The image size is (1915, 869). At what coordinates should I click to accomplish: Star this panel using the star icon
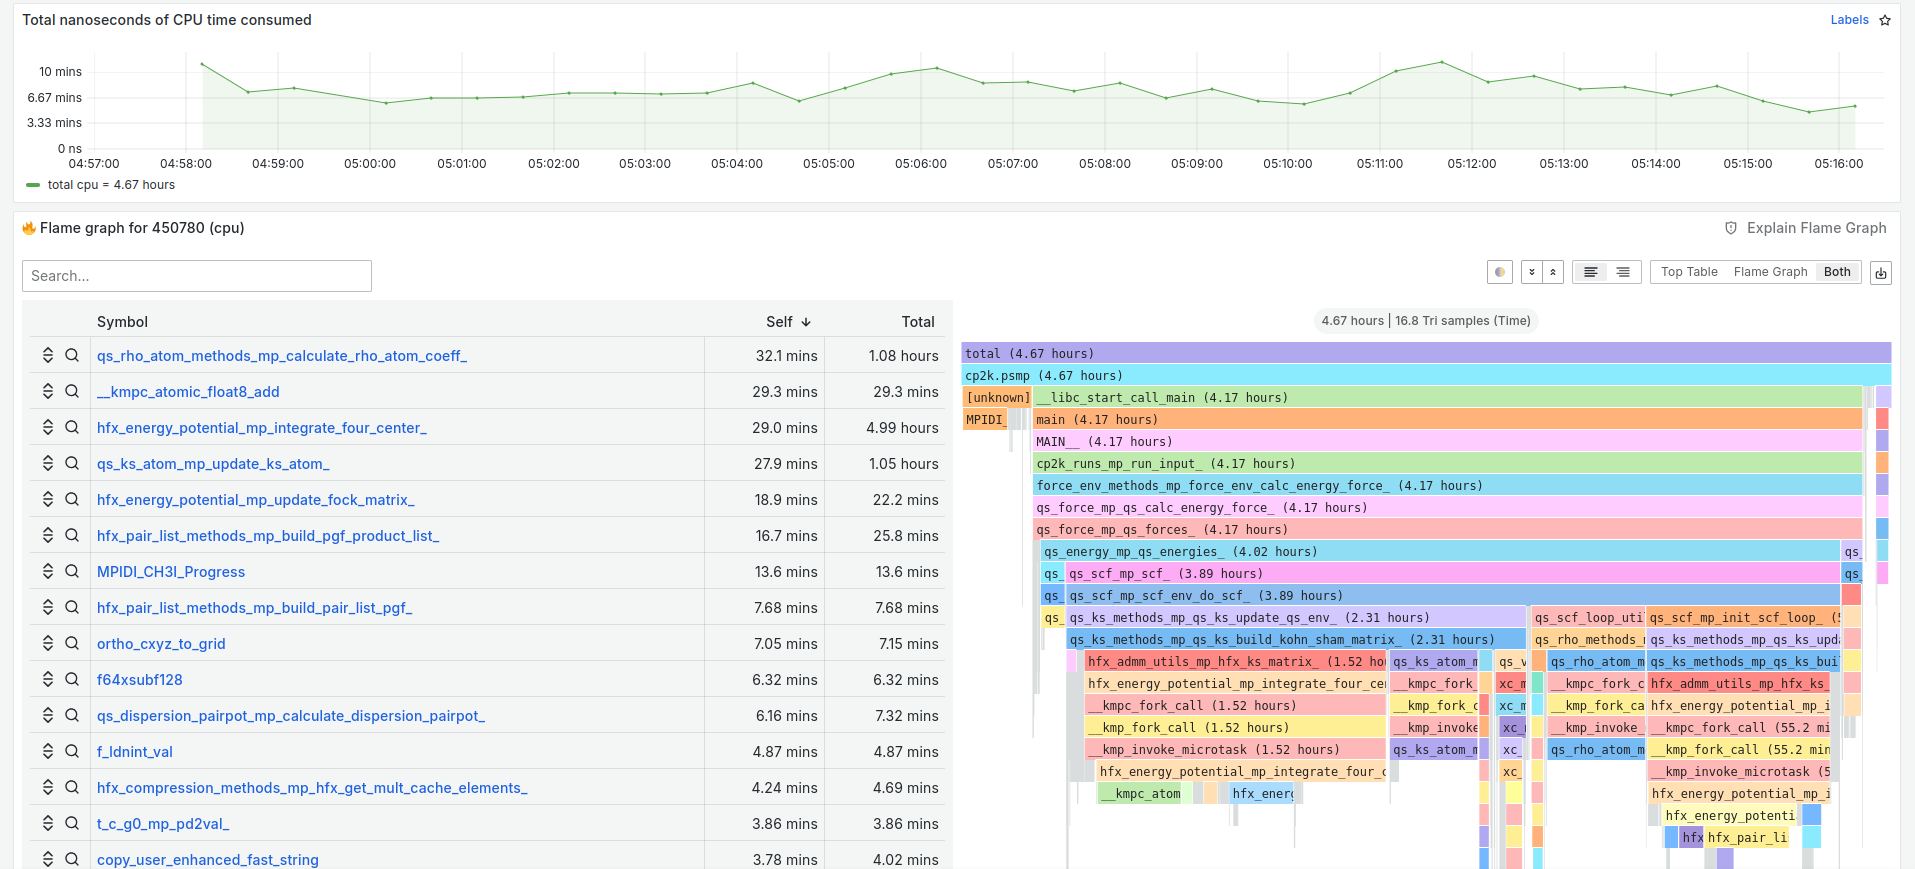click(1885, 20)
